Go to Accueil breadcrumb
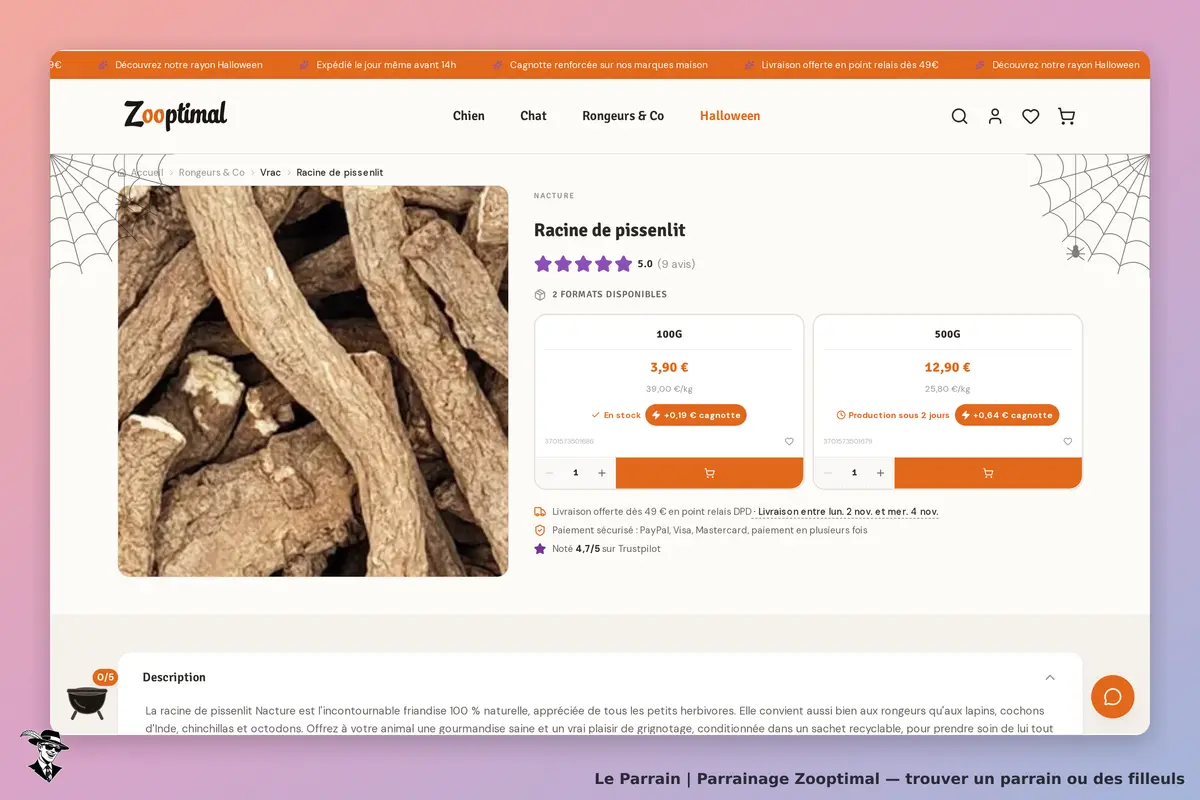 (x=147, y=172)
